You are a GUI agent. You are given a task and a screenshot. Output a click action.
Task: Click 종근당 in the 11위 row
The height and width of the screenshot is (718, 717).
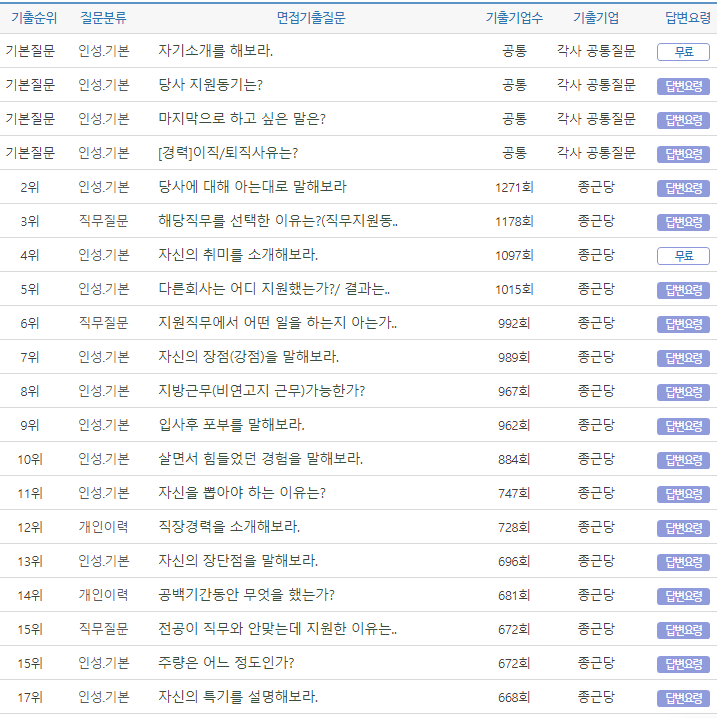(x=596, y=493)
